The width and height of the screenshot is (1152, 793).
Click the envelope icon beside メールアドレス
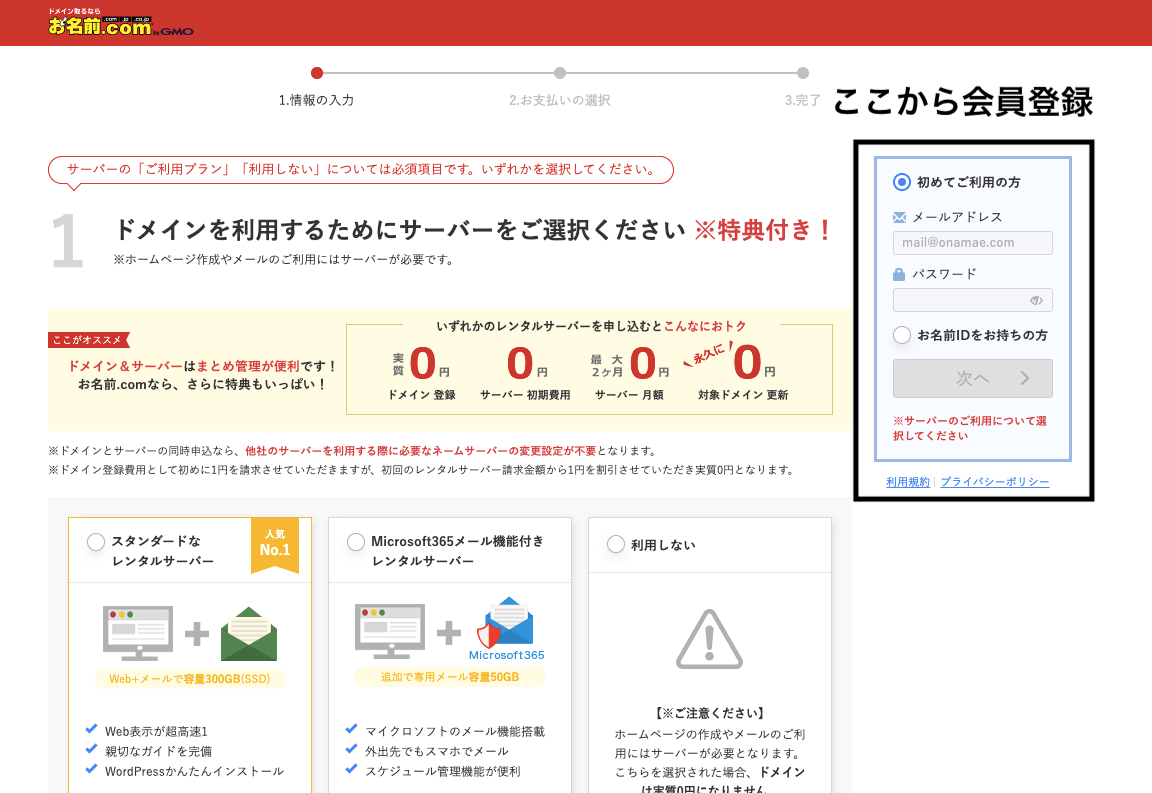pyautogui.click(x=899, y=217)
